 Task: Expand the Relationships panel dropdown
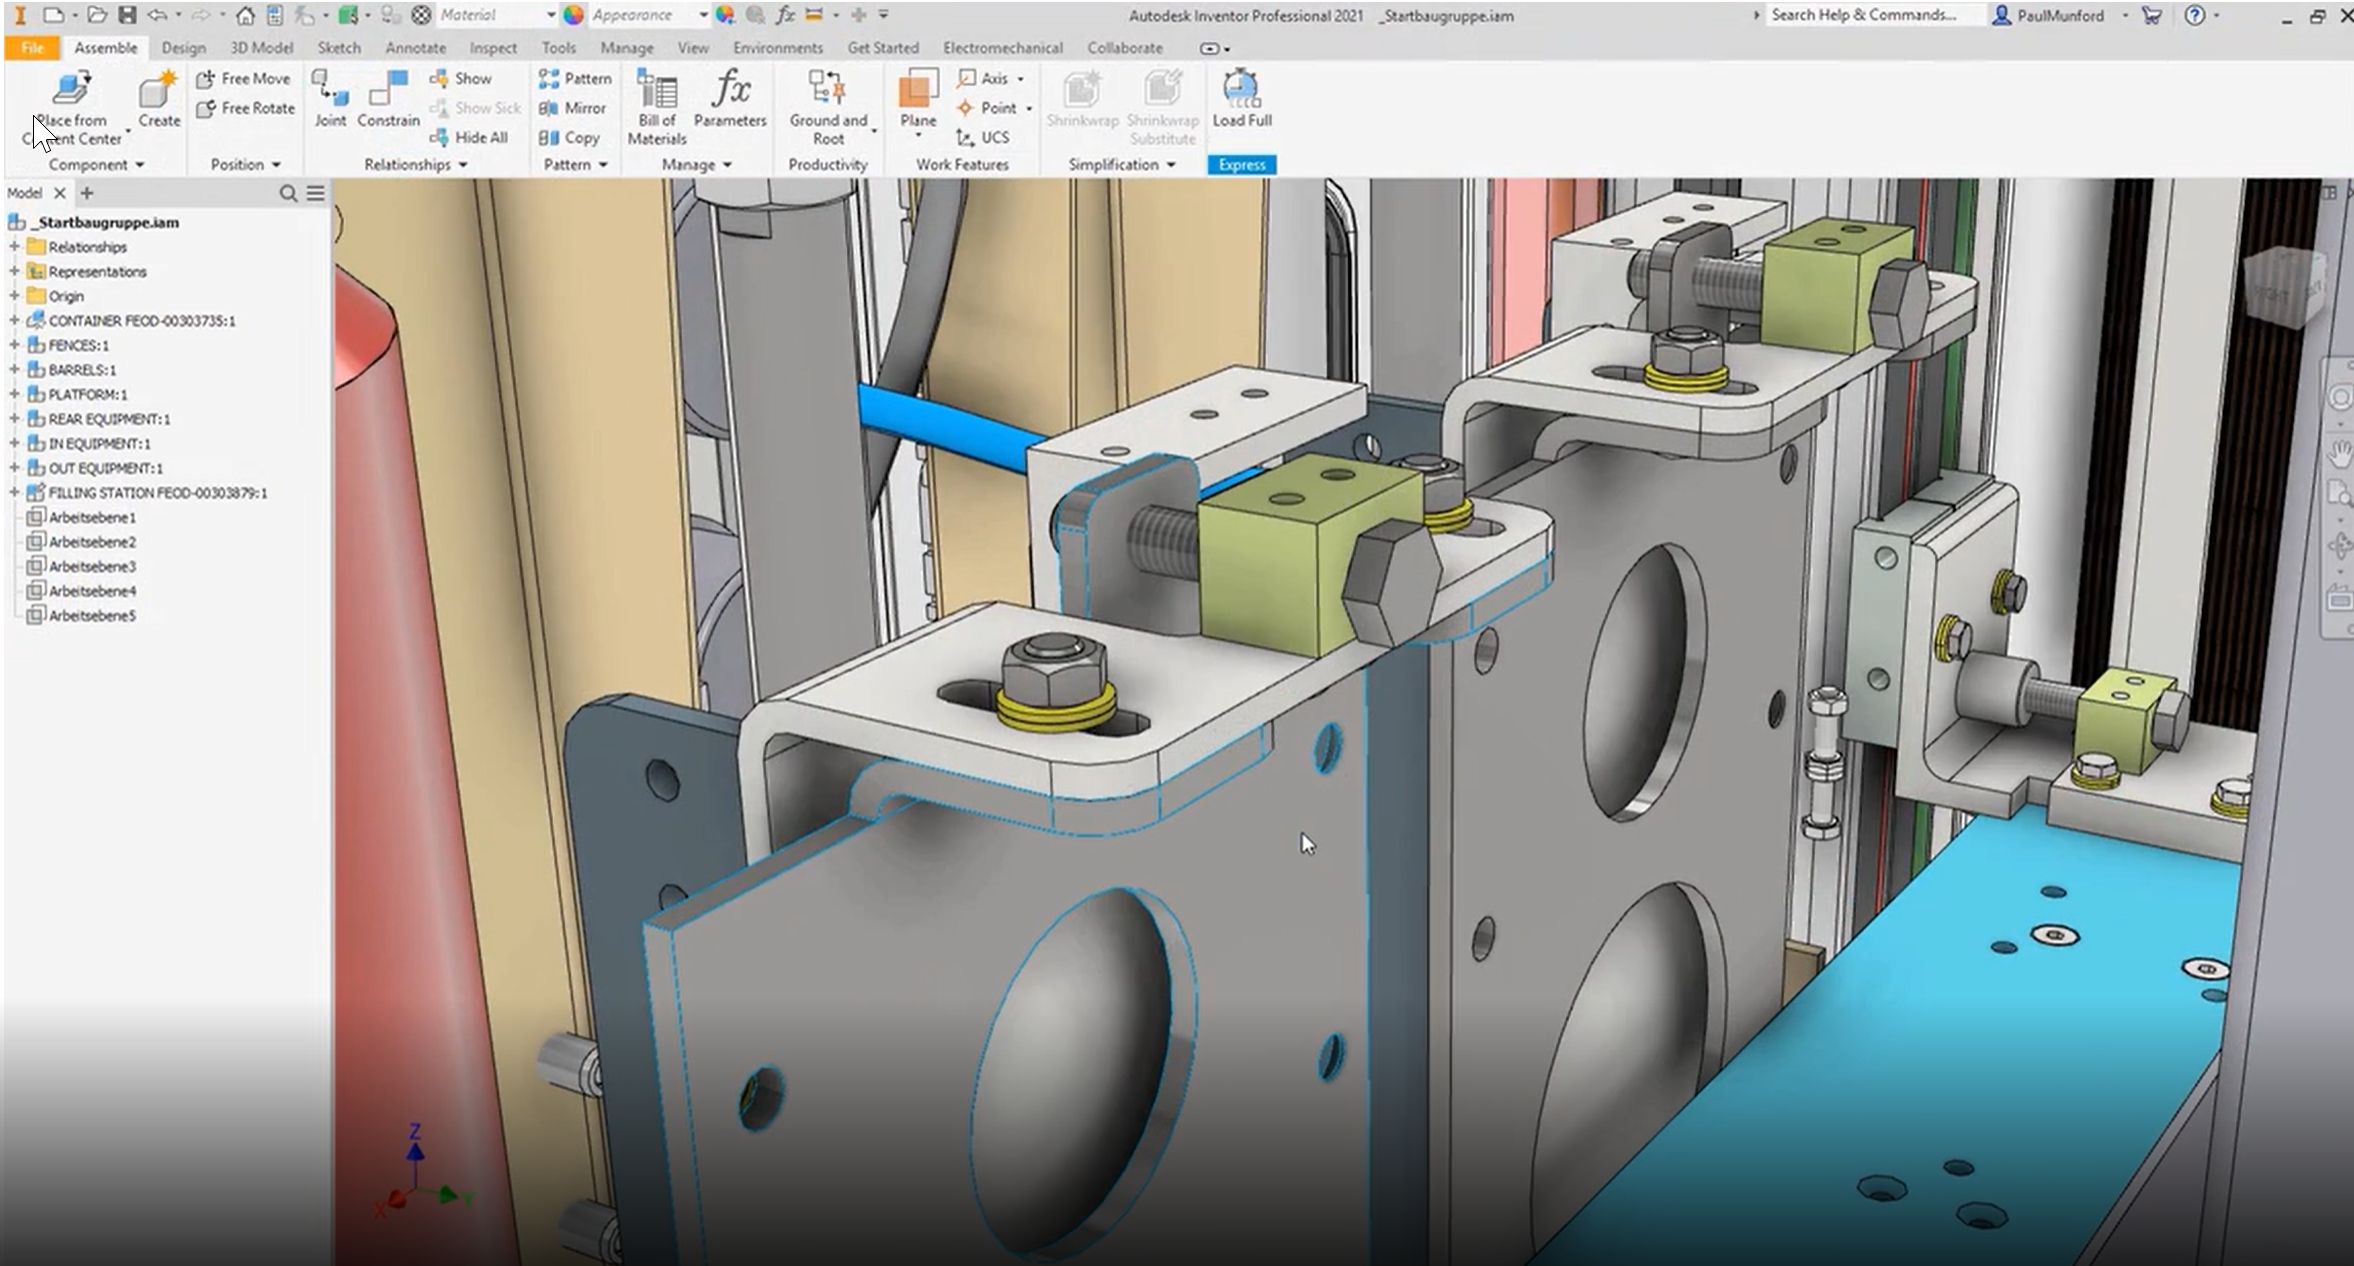(463, 165)
